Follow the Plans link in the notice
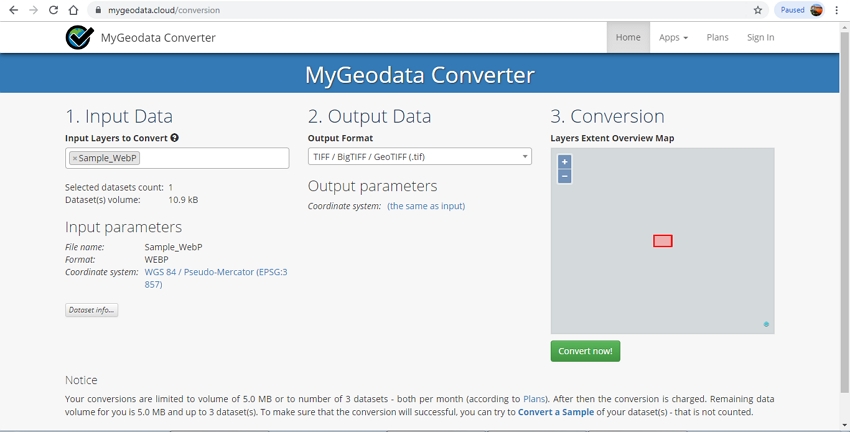 click(533, 399)
